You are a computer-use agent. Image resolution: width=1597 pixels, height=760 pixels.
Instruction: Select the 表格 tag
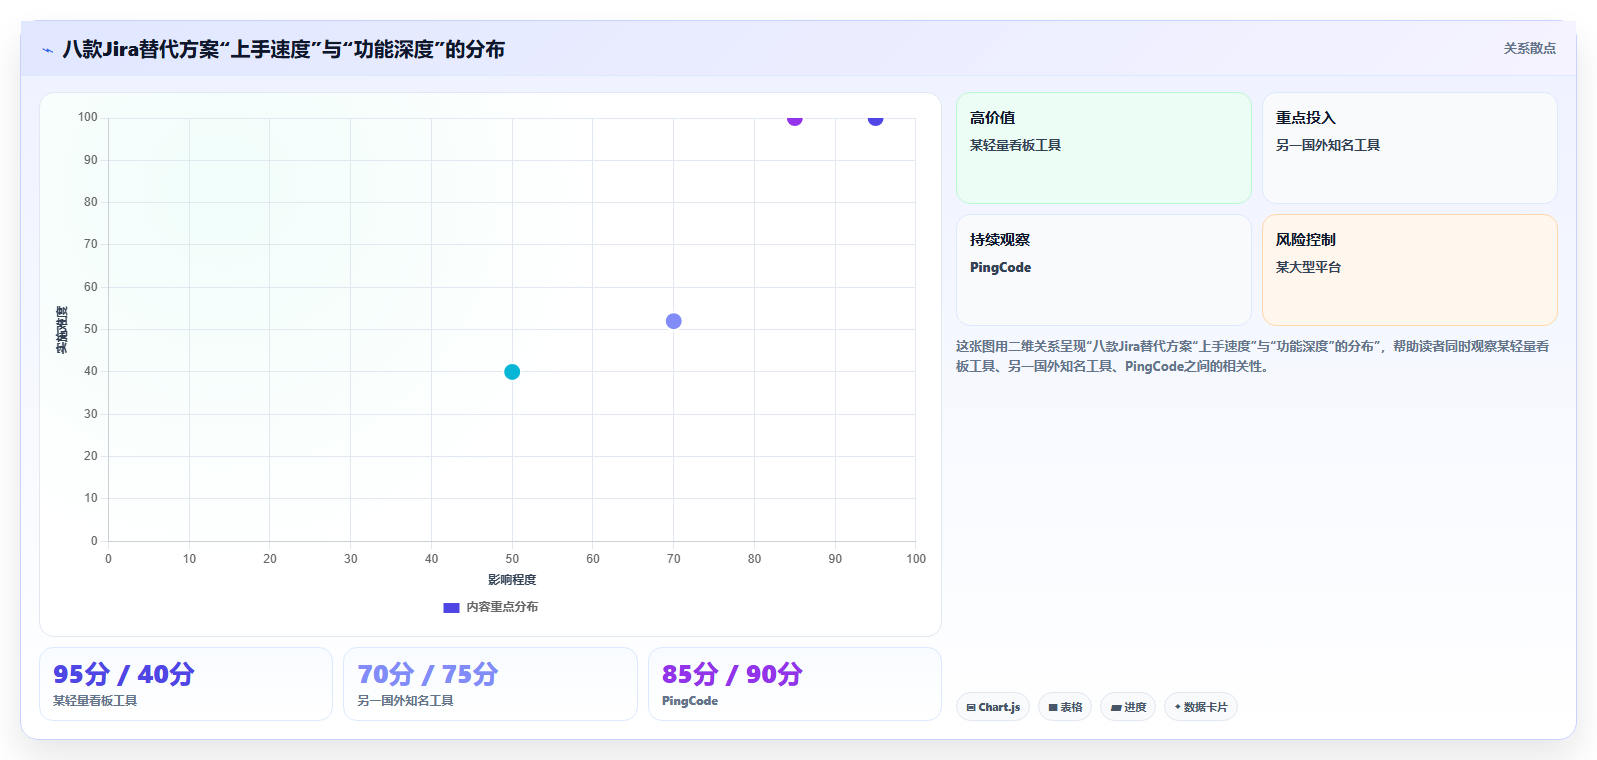[1065, 707]
